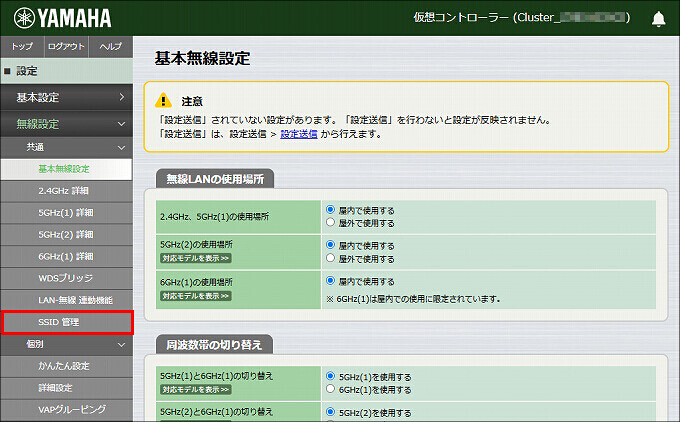
Task: Click 対応モデルを表示 under 5GHz(1)と6GHz(1)の切り替え
Action: coord(196,390)
